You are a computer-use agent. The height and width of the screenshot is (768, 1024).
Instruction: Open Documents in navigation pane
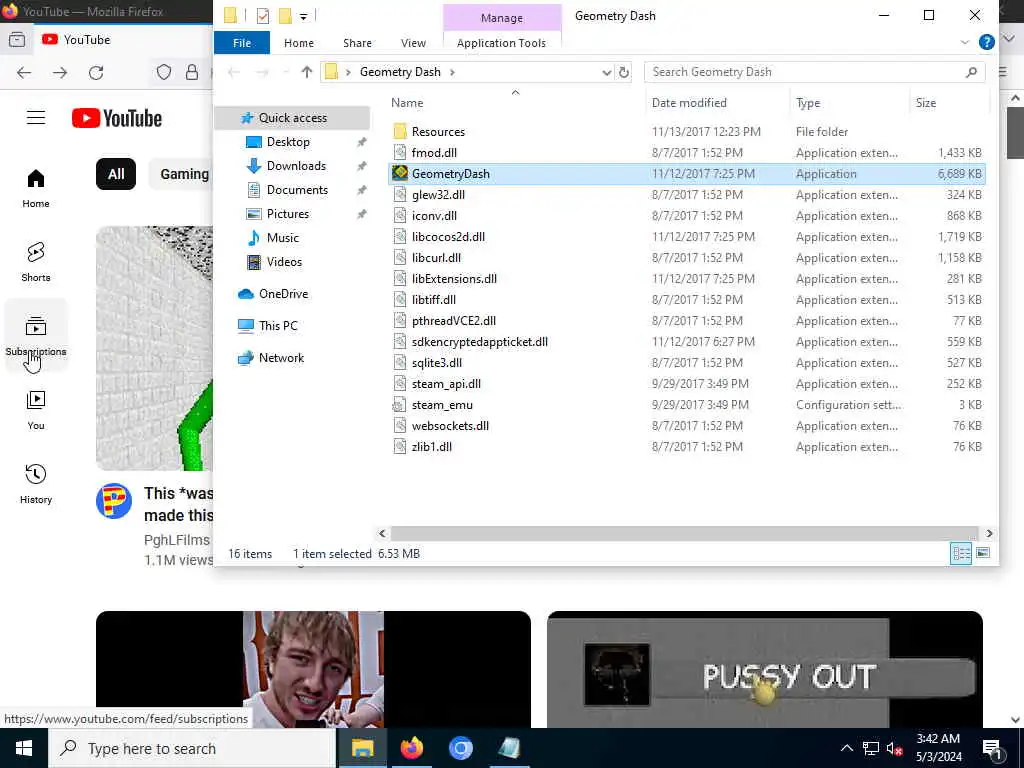coord(297,189)
